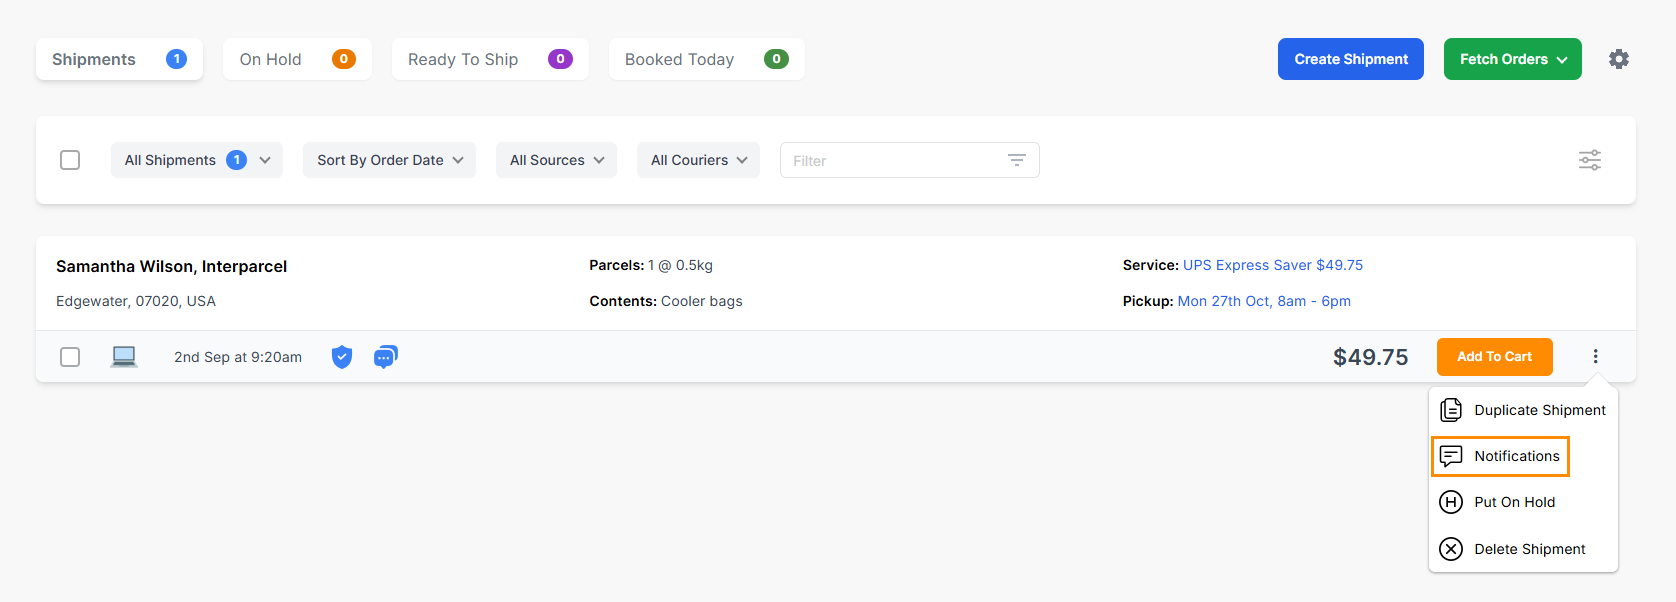Viewport: 1676px width, 602px height.
Task: Open the Sort By Order Date dropdown
Action: [x=389, y=160]
